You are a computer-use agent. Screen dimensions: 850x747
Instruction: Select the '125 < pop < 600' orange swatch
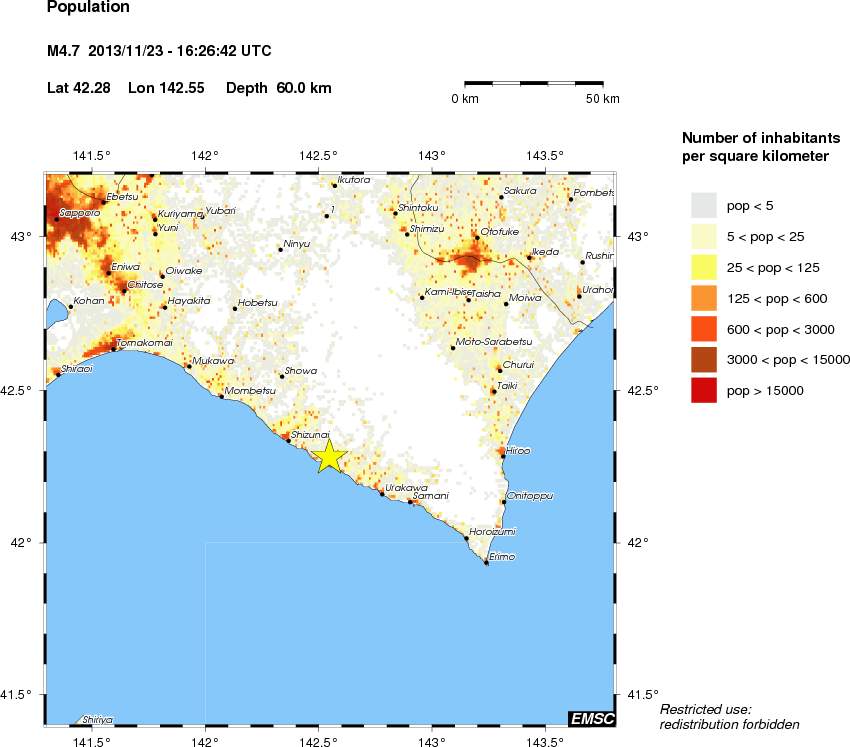705,298
